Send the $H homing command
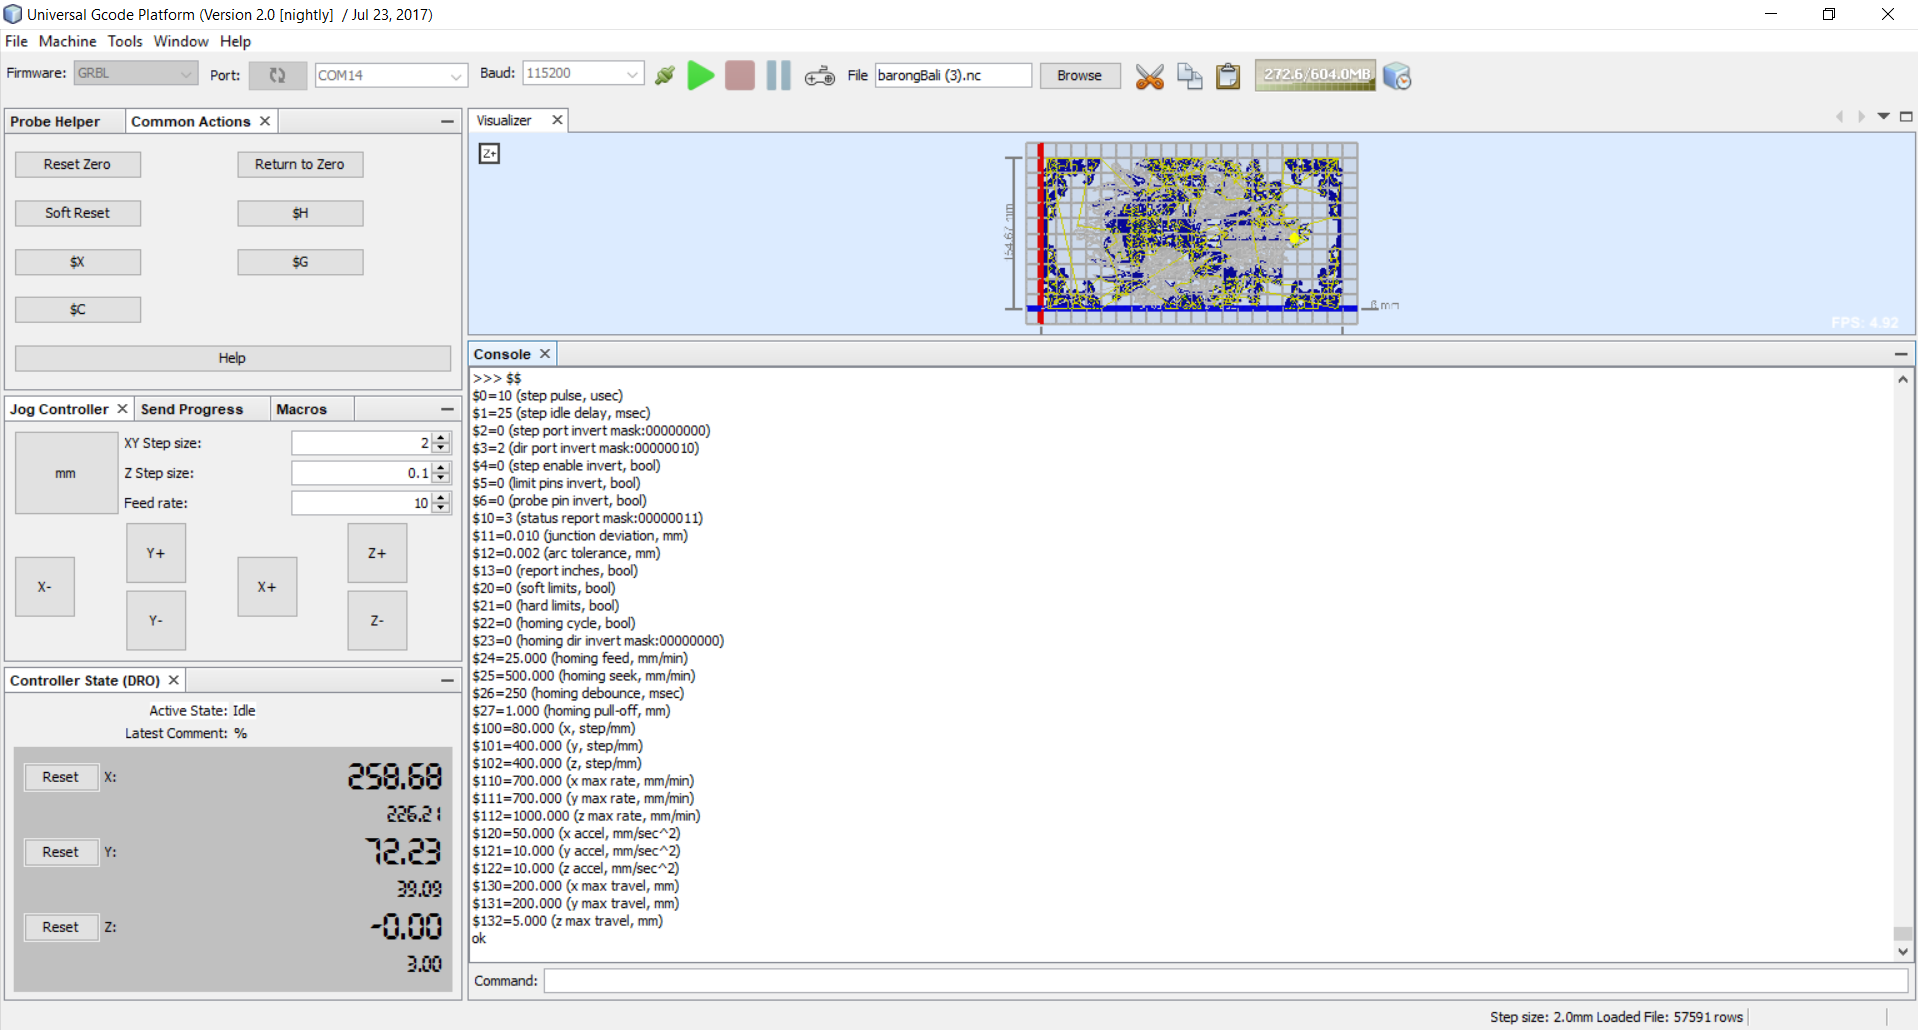Viewport: 1919px width, 1030px height. [x=300, y=213]
